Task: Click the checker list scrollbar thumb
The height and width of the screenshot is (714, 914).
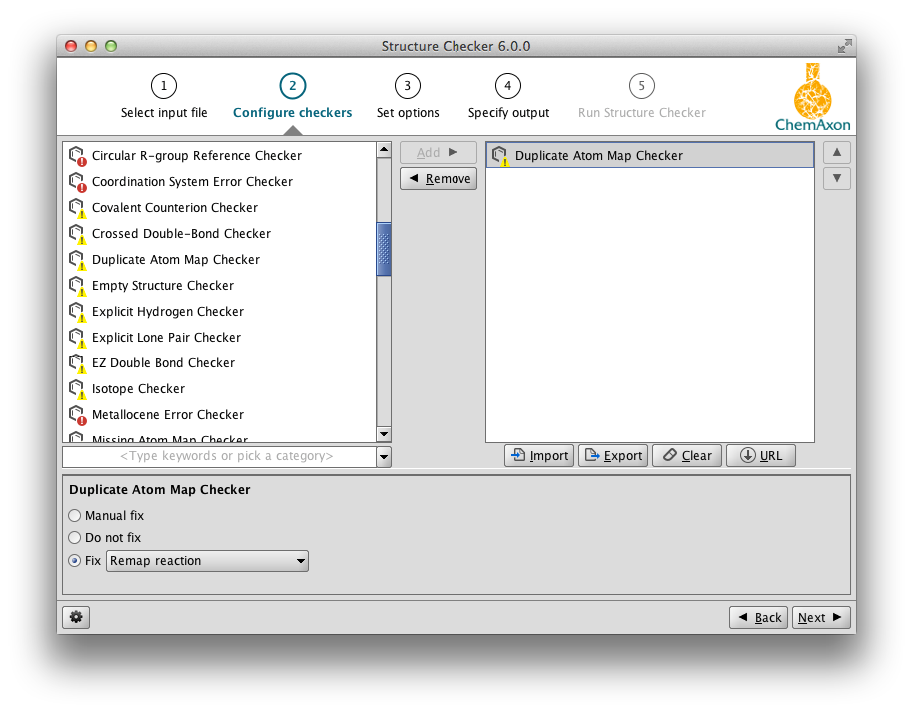Action: (x=384, y=249)
